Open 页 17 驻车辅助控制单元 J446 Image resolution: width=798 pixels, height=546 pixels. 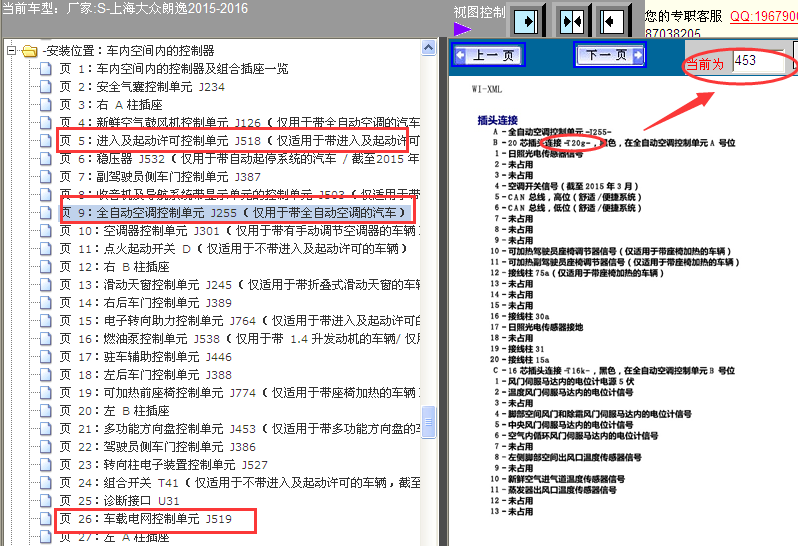point(146,357)
